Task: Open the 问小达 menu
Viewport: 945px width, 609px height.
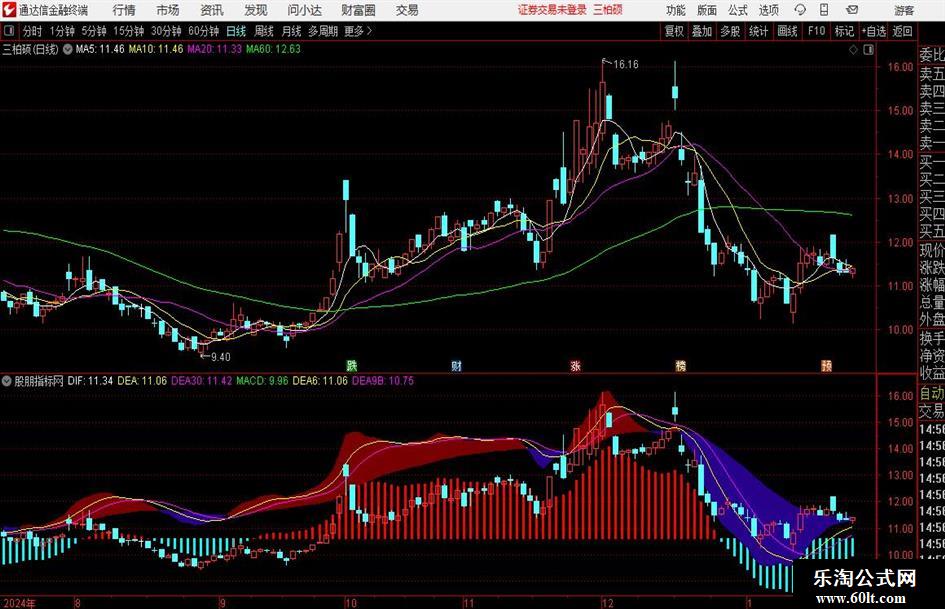Action: tap(304, 10)
